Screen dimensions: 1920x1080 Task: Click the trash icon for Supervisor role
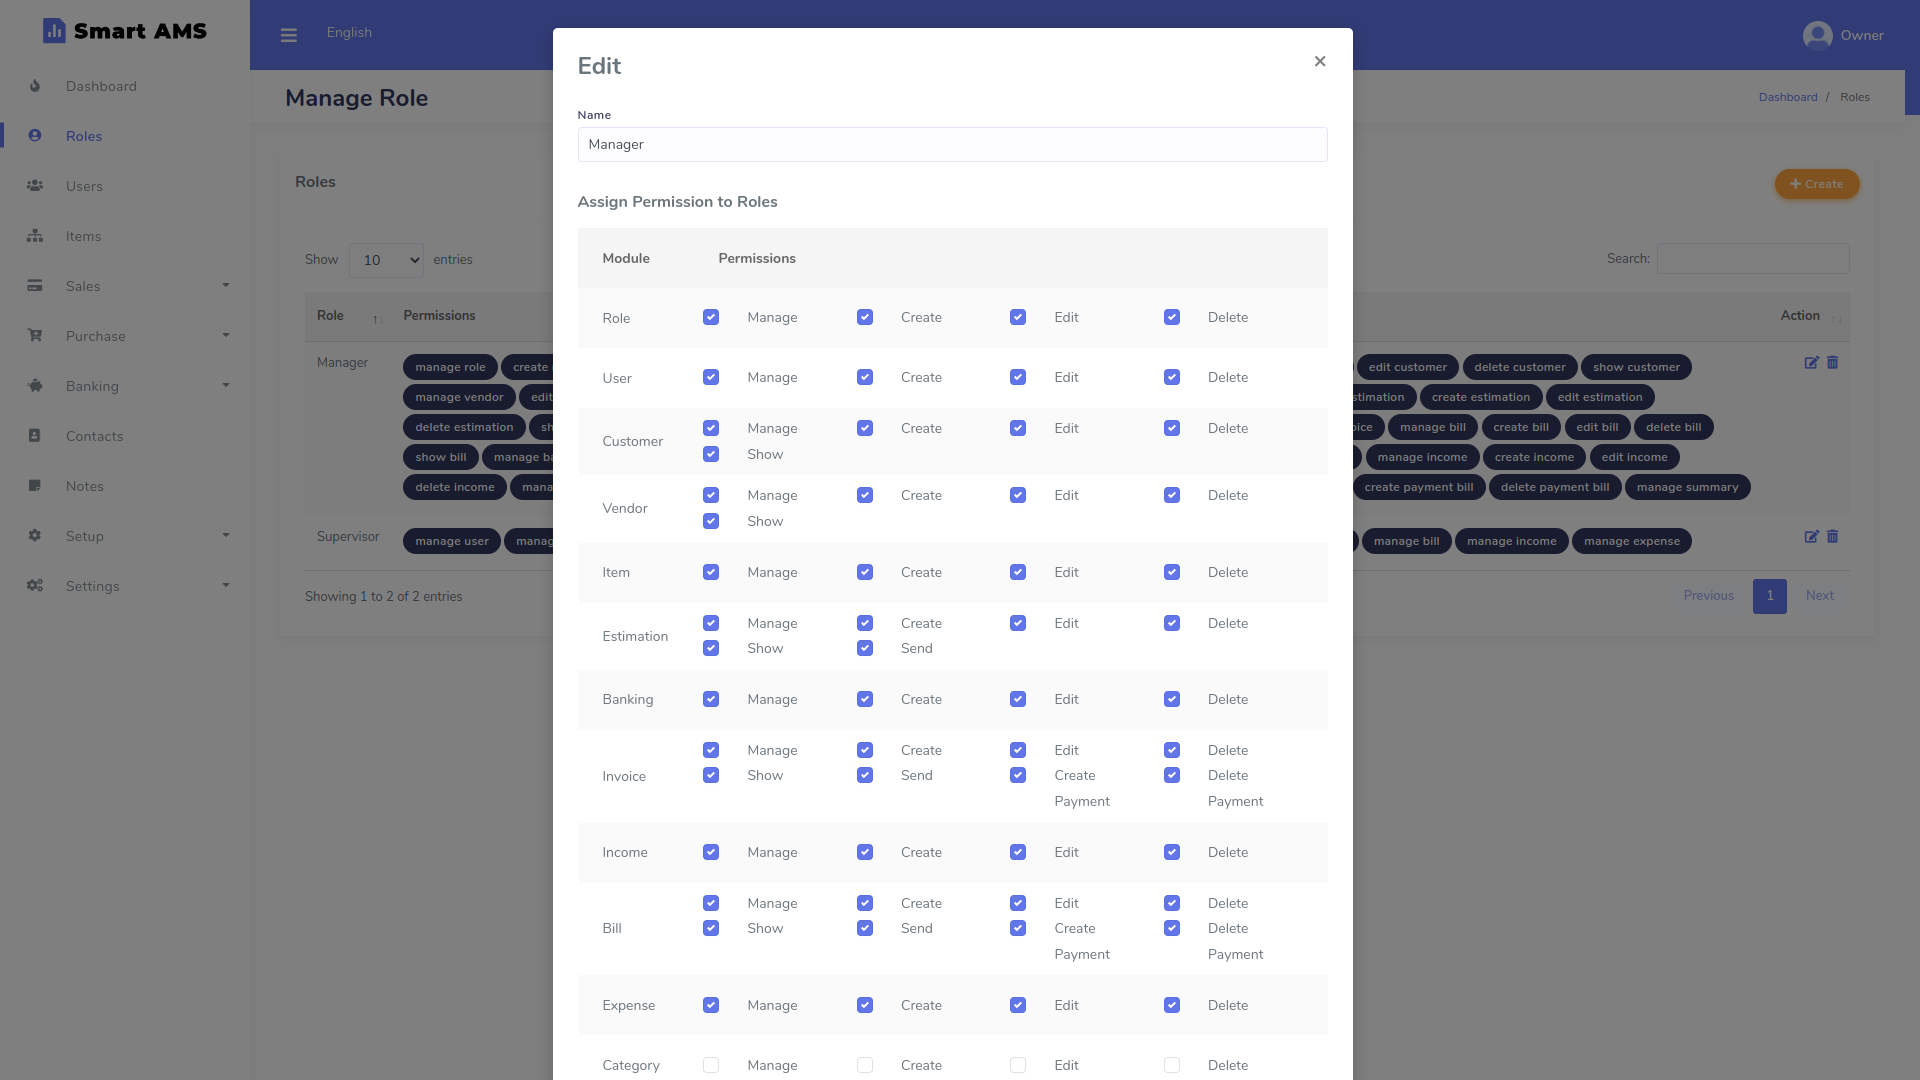(x=1833, y=537)
